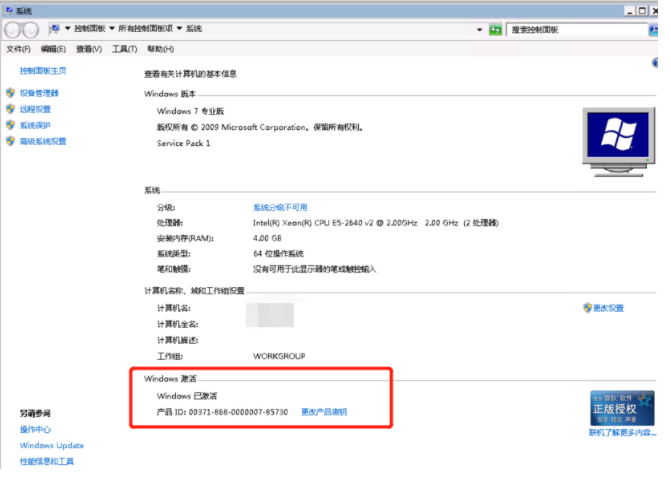Click the Forward navigation arrow button

coord(30,30)
